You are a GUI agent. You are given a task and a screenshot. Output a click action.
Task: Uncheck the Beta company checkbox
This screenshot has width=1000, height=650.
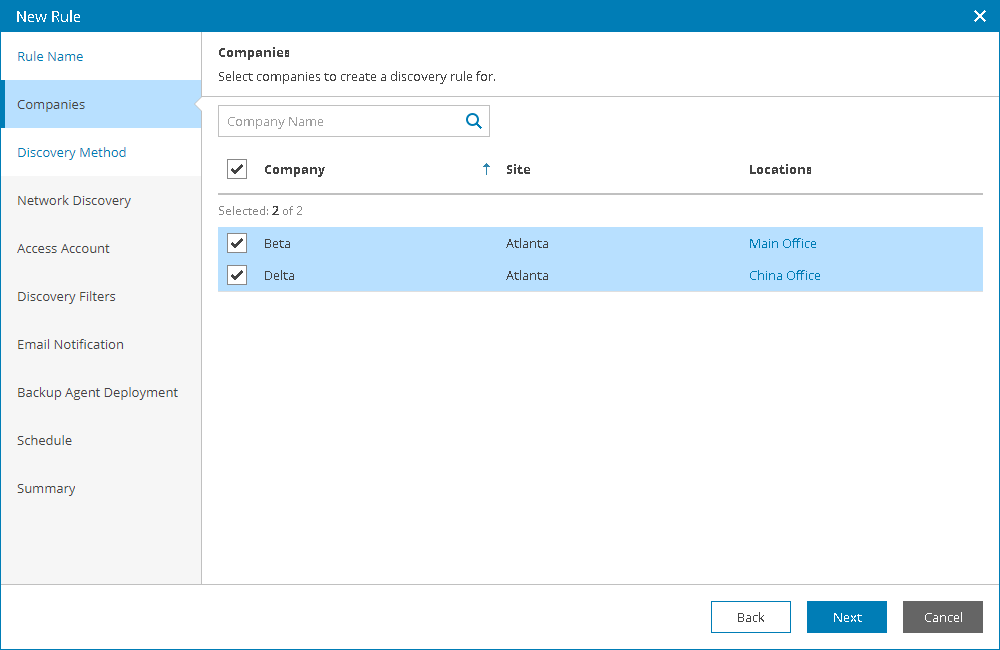coord(237,243)
